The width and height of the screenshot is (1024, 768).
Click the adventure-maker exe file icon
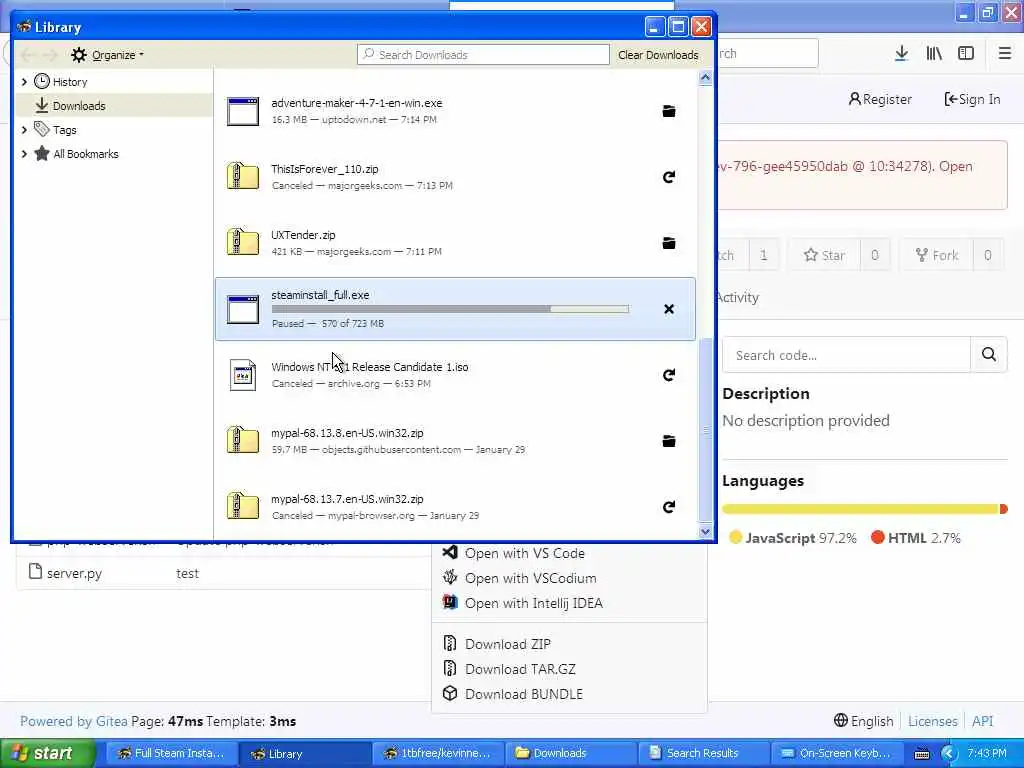click(x=243, y=111)
